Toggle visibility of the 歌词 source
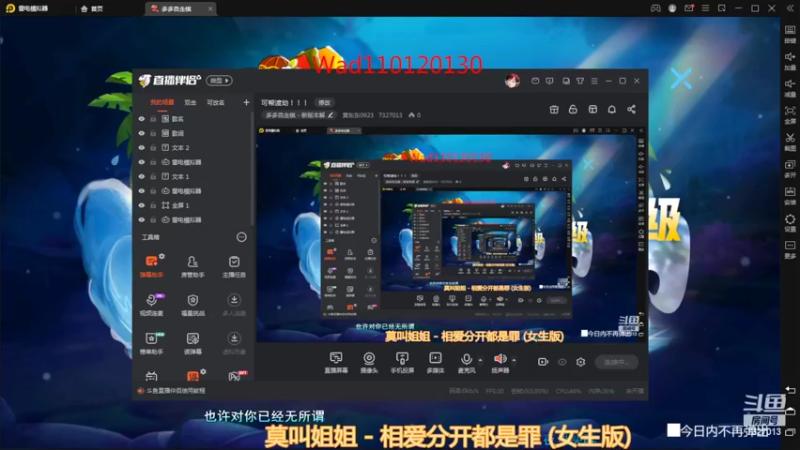 click(141, 133)
